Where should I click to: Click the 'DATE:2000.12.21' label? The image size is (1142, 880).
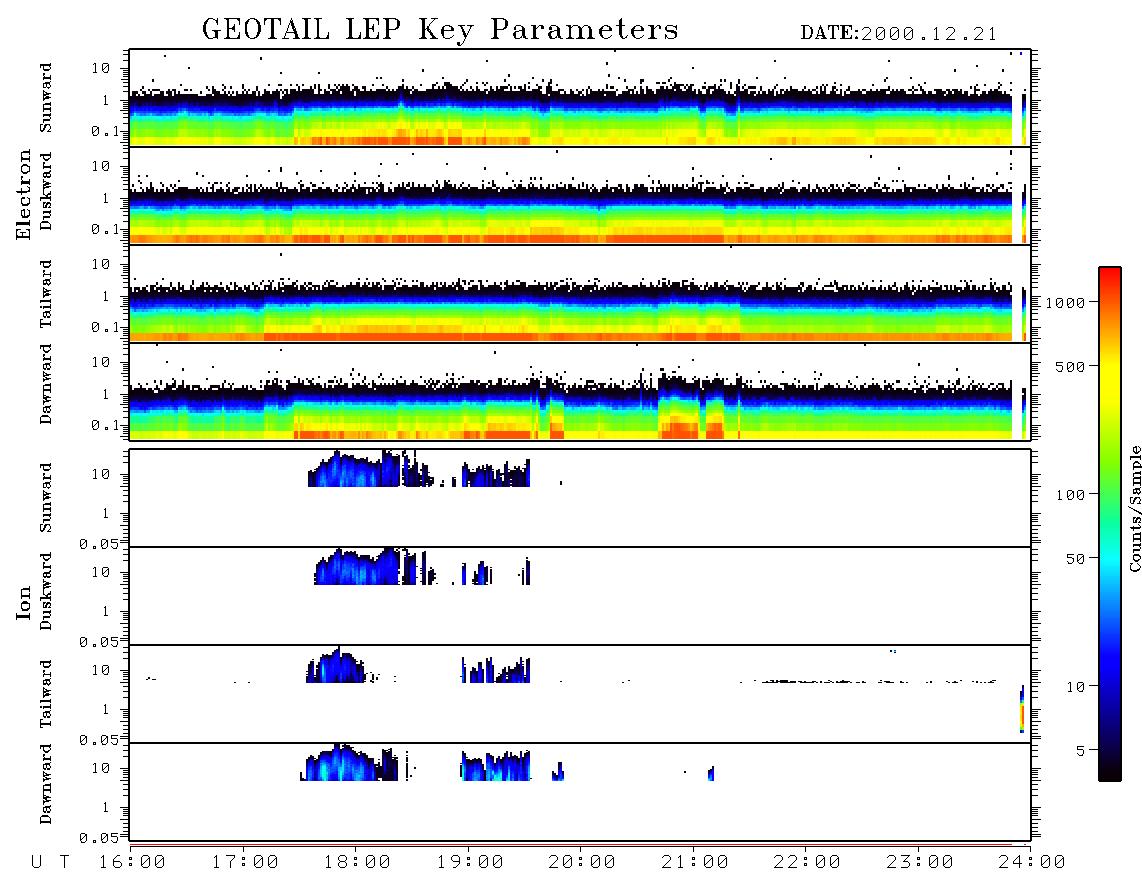tap(898, 34)
